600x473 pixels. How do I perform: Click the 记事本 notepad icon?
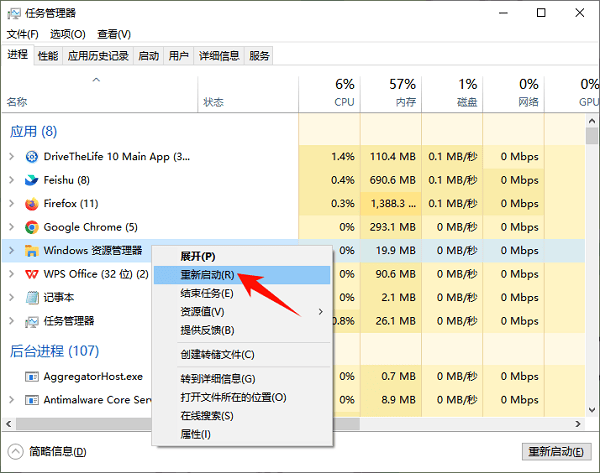pyautogui.click(x=32, y=298)
